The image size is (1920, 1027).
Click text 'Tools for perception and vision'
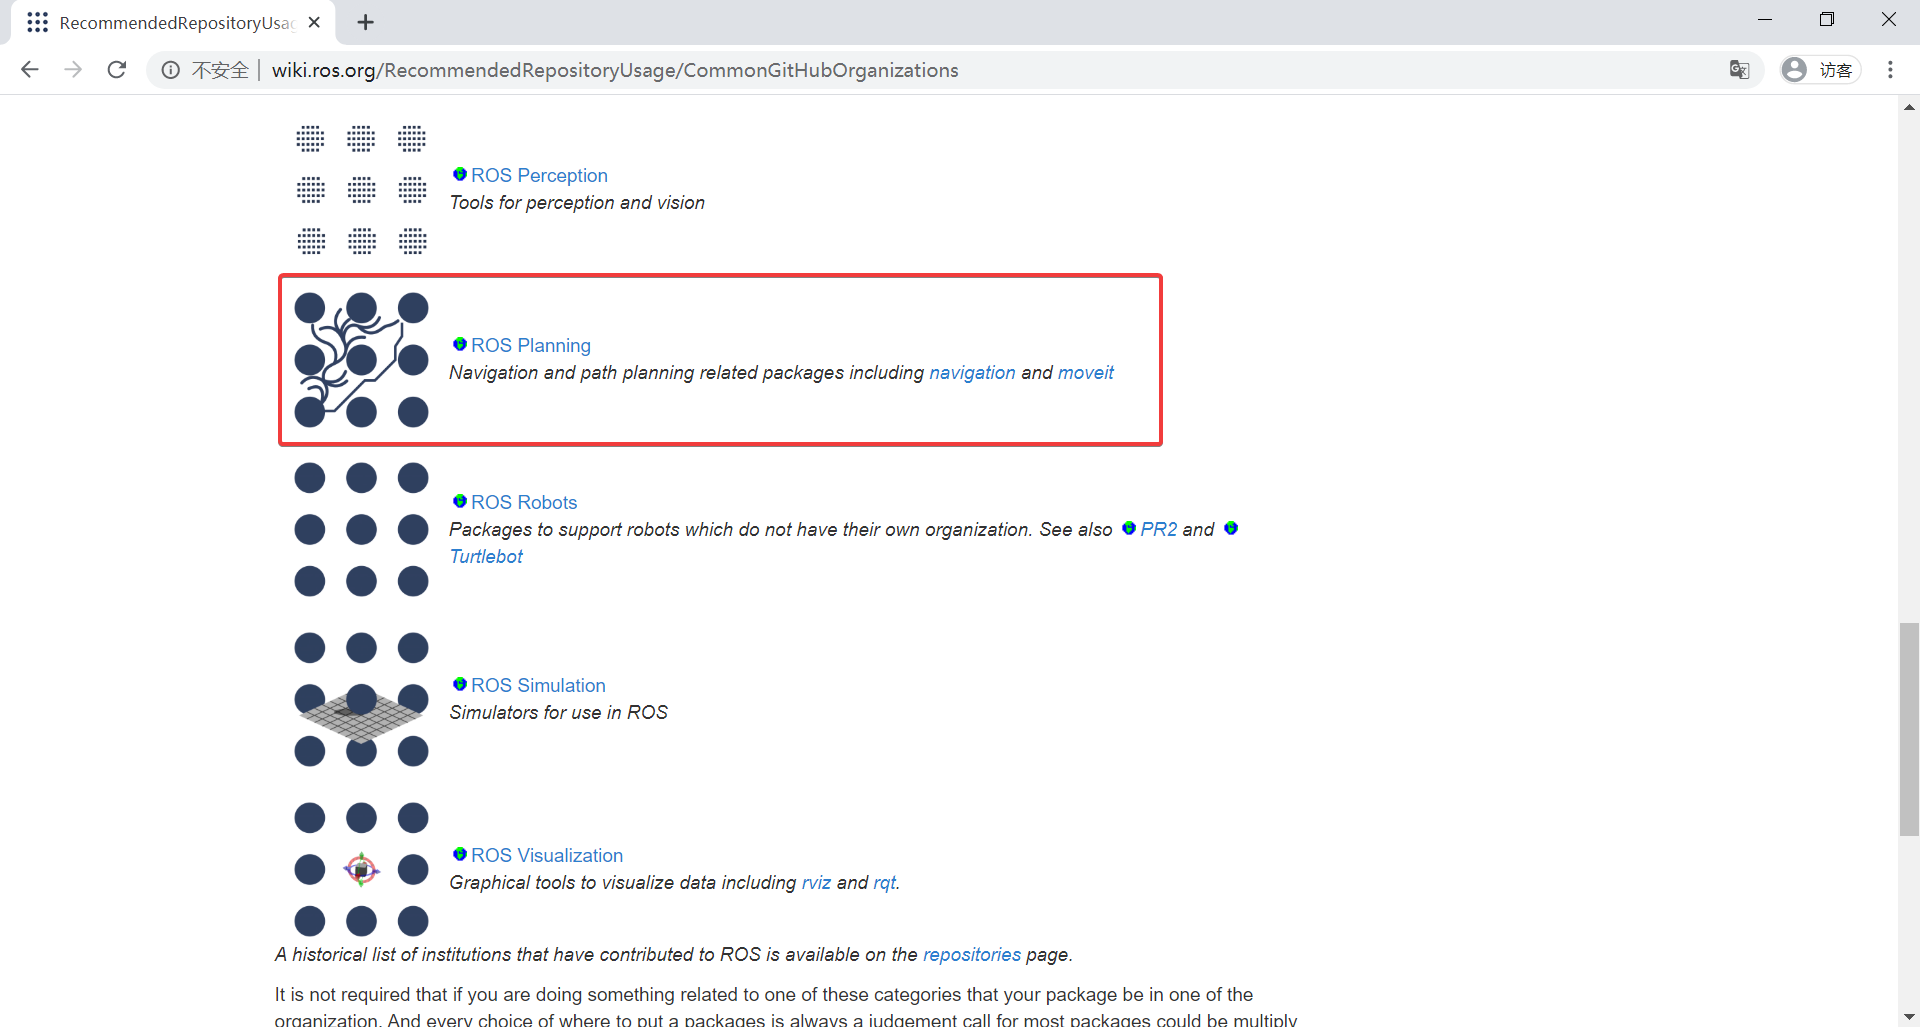(x=577, y=202)
